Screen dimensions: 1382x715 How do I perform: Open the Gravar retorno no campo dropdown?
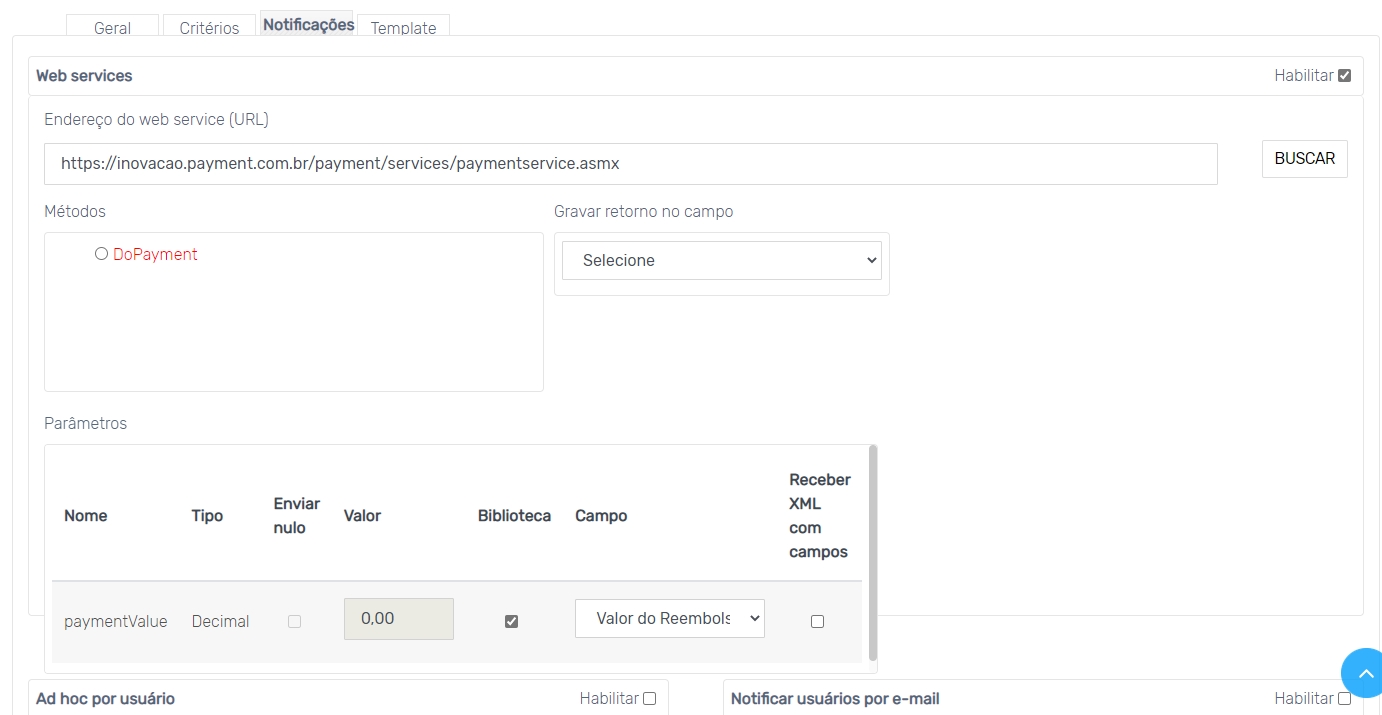click(721, 260)
